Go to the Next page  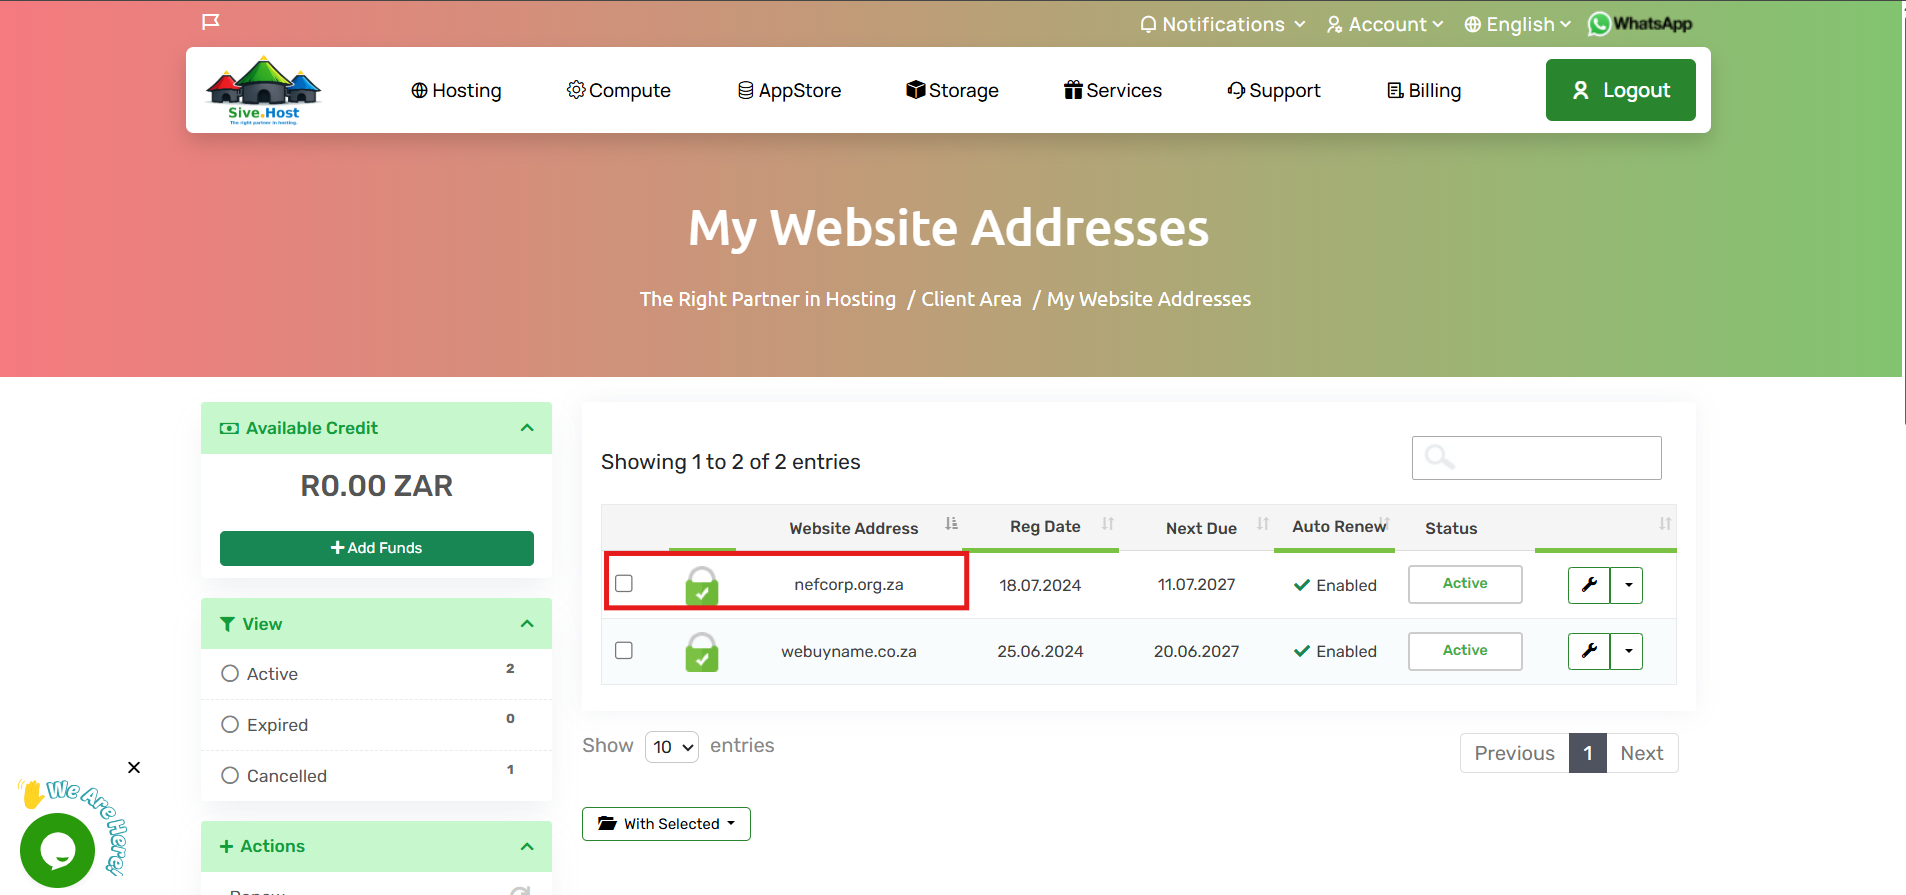(1642, 753)
